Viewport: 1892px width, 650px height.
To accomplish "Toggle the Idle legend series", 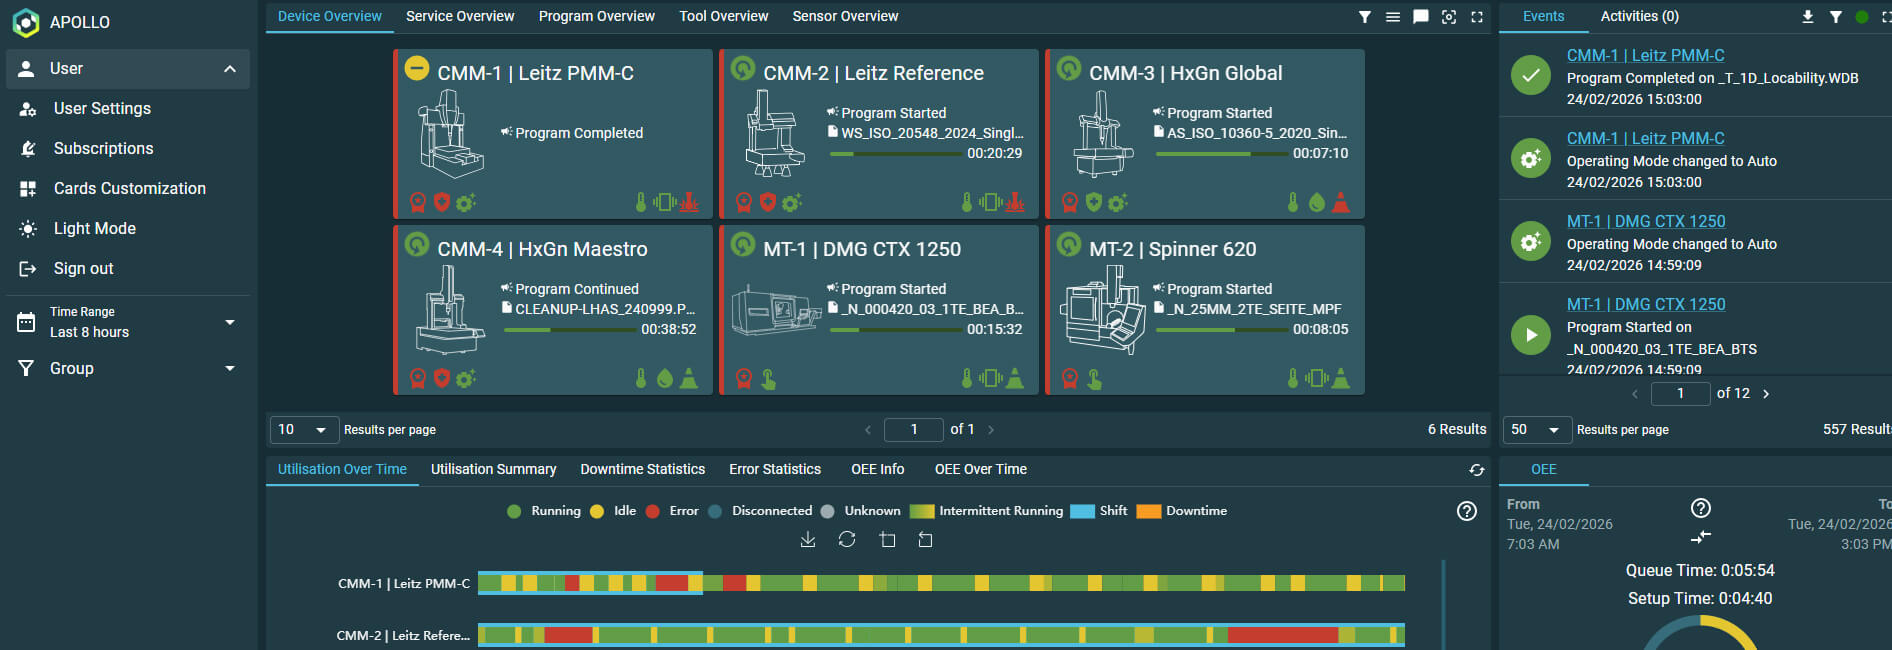I will (x=613, y=511).
